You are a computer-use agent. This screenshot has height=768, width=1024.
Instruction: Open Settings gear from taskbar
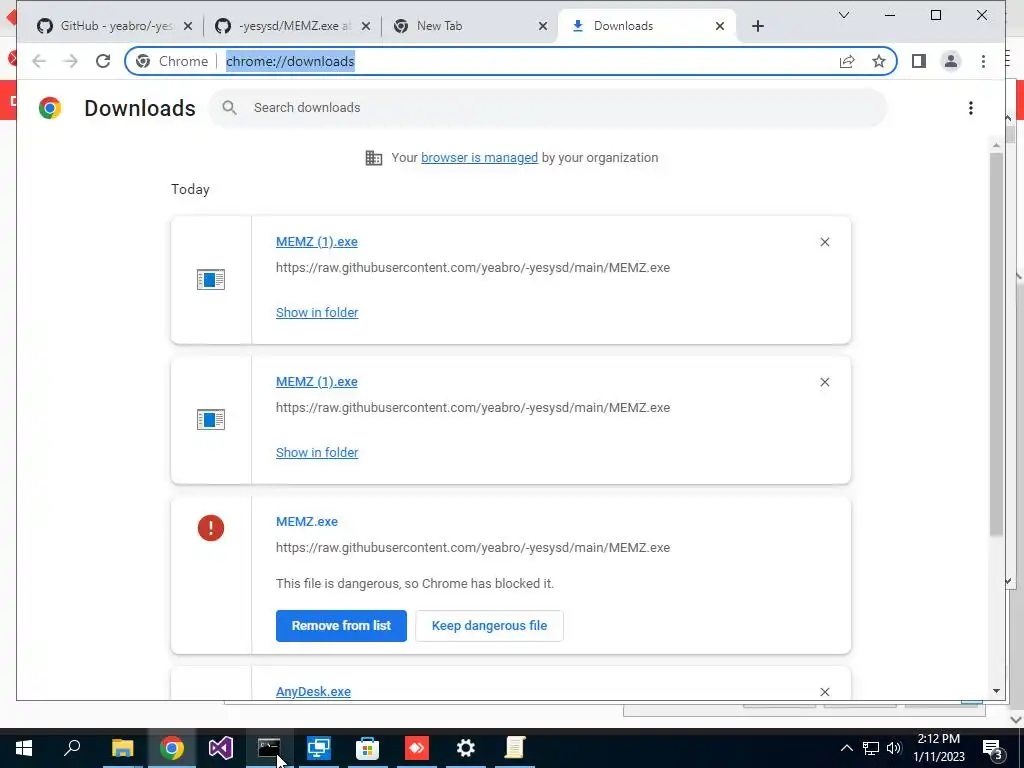coord(466,748)
